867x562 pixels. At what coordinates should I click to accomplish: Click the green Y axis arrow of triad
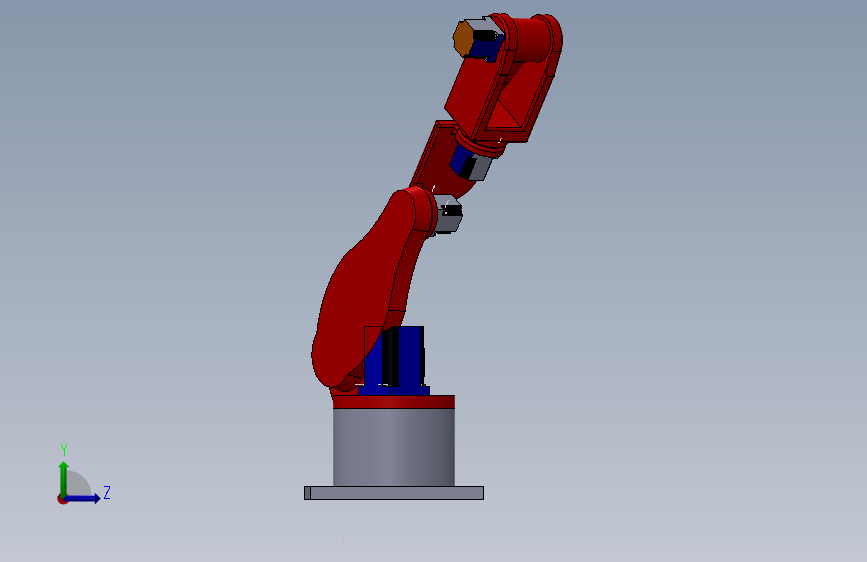coord(64,478)
